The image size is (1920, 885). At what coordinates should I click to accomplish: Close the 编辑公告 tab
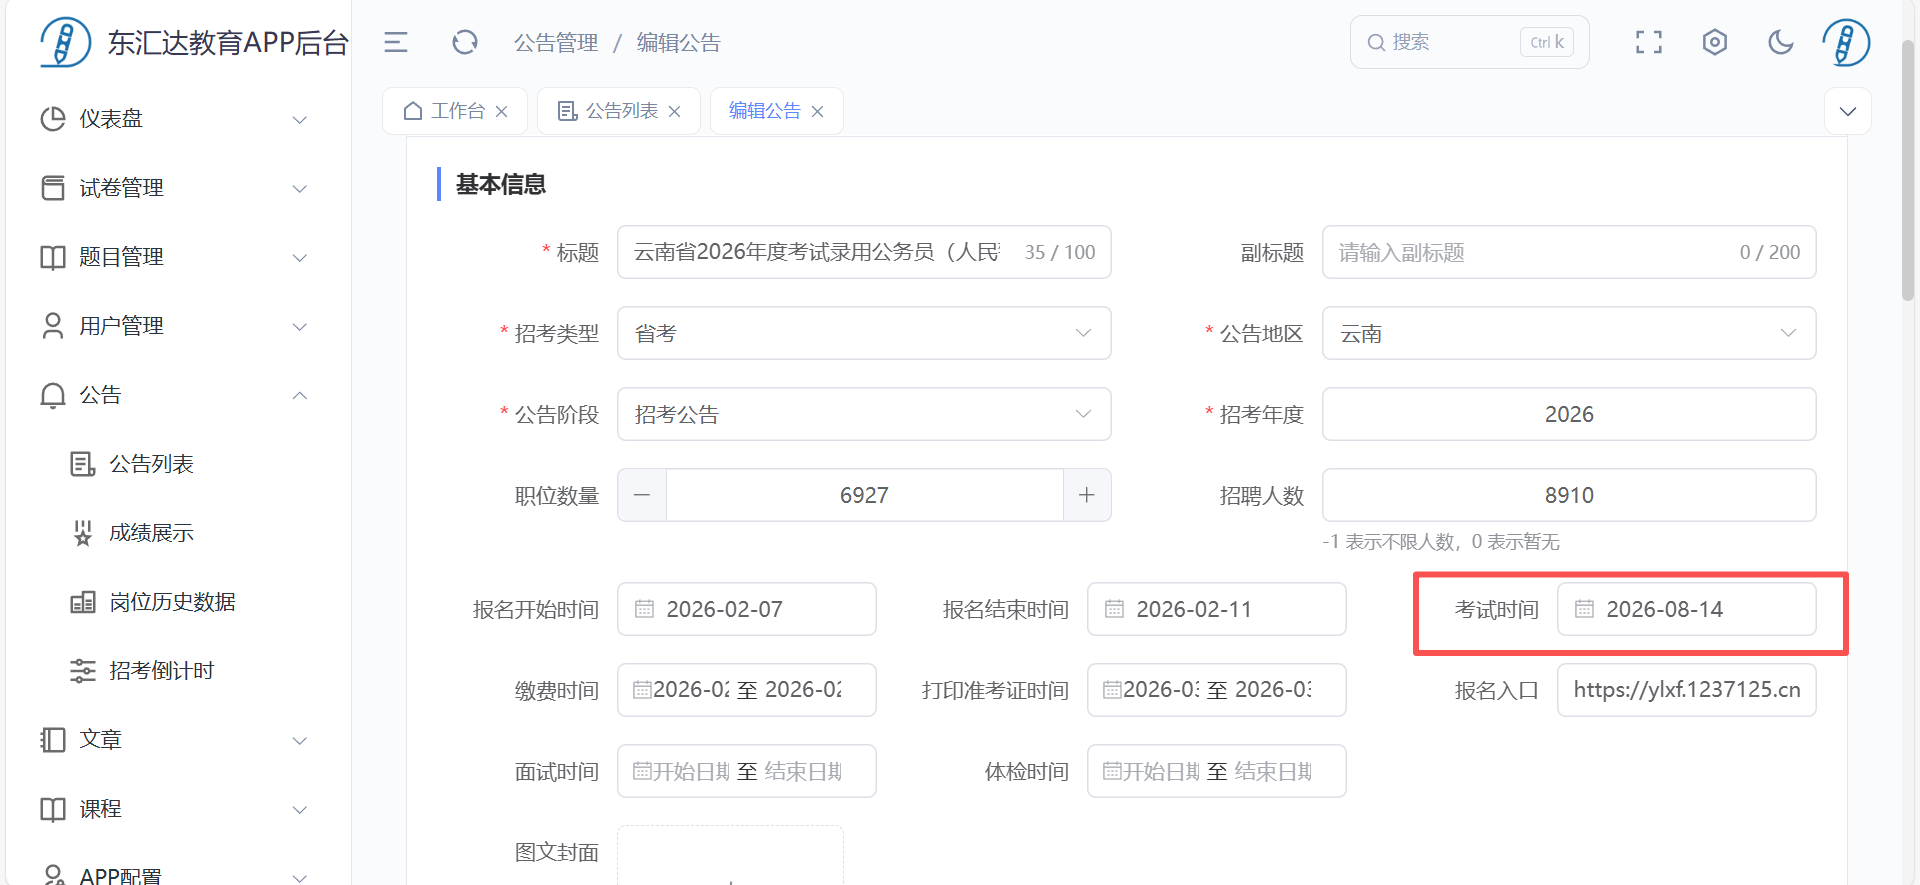click(818, 111)
